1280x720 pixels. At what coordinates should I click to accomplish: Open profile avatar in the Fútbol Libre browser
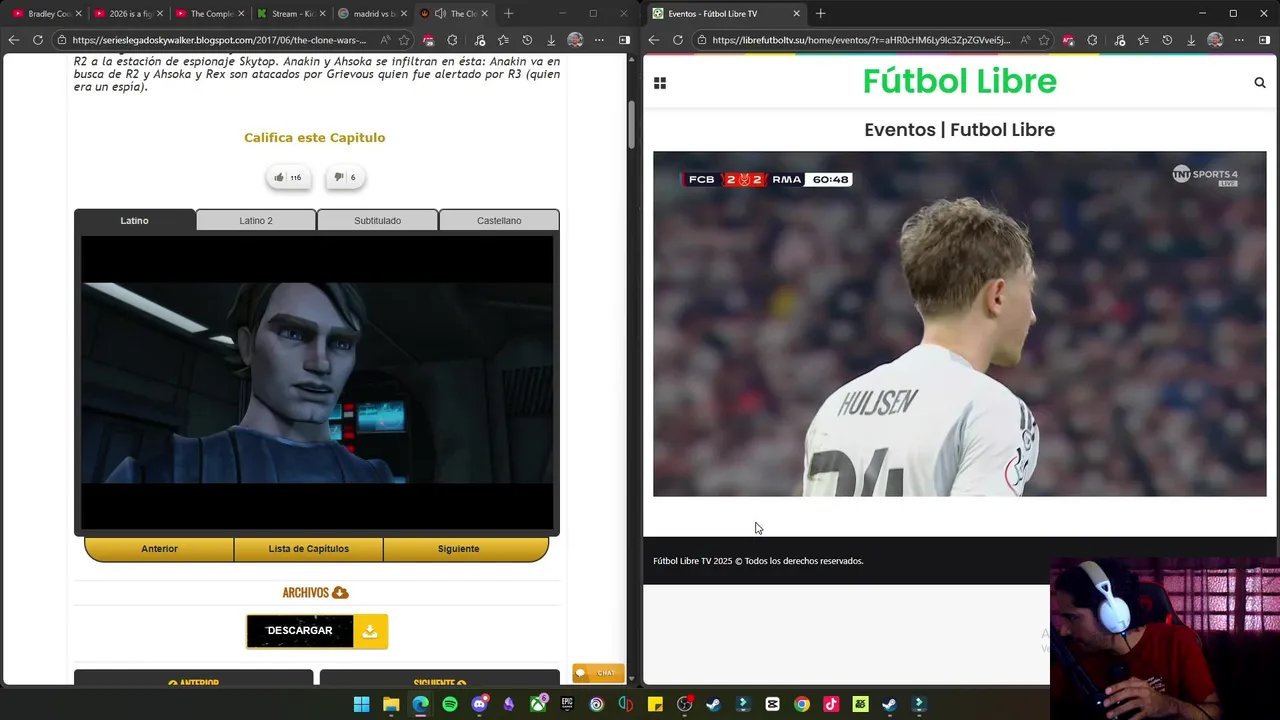coord(1215,40)
